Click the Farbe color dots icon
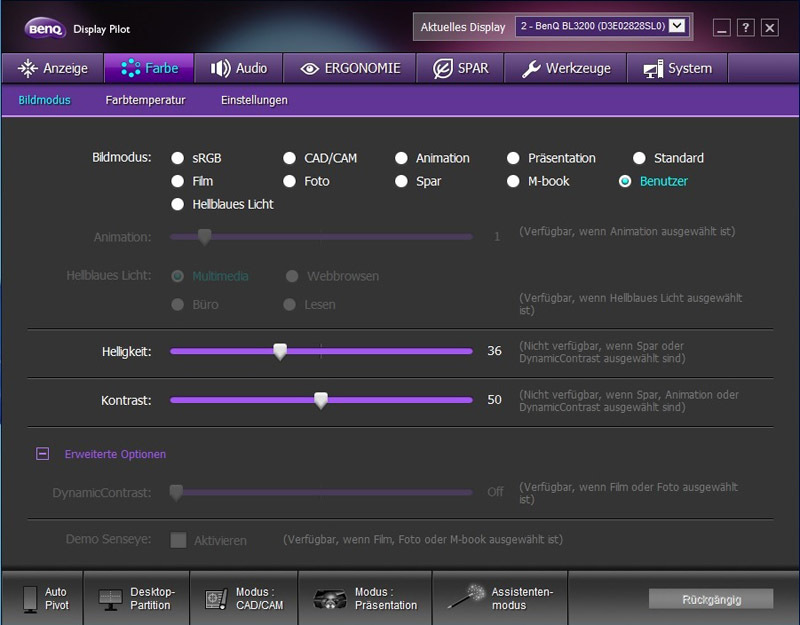Image resolution: width=800 pixels, height=625 pixels. 131,68
